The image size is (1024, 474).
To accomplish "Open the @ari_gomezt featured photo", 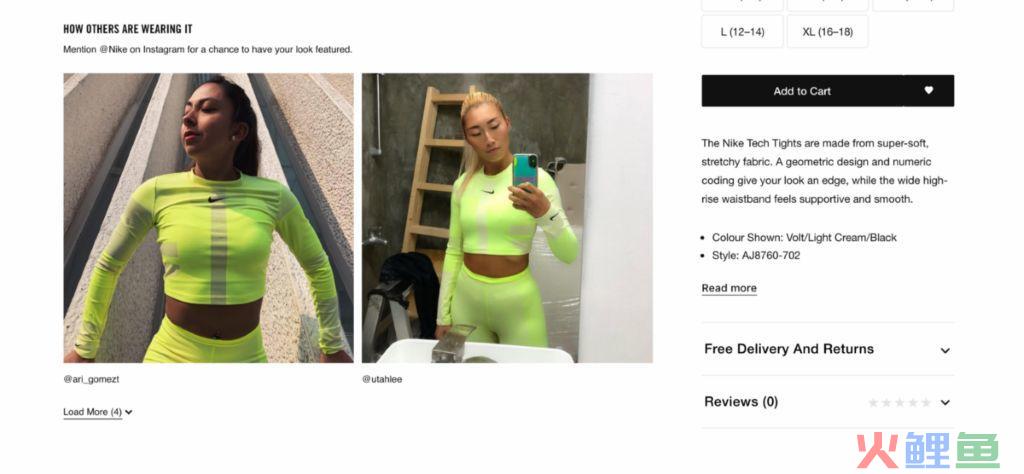I will coord(208,217).
